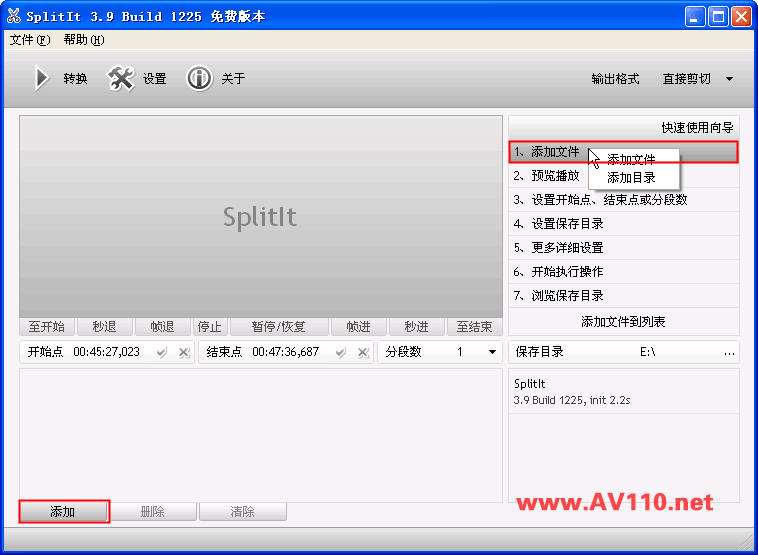Clear the 开始点 with its X icon
758x555 pixels.
tap(184, 352)
